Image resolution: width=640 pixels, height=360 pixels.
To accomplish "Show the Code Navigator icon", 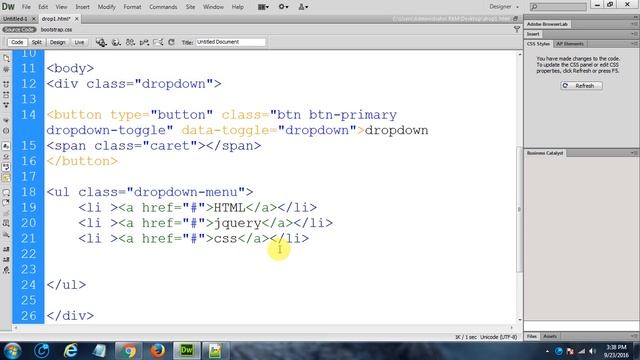I will (6, 69).
